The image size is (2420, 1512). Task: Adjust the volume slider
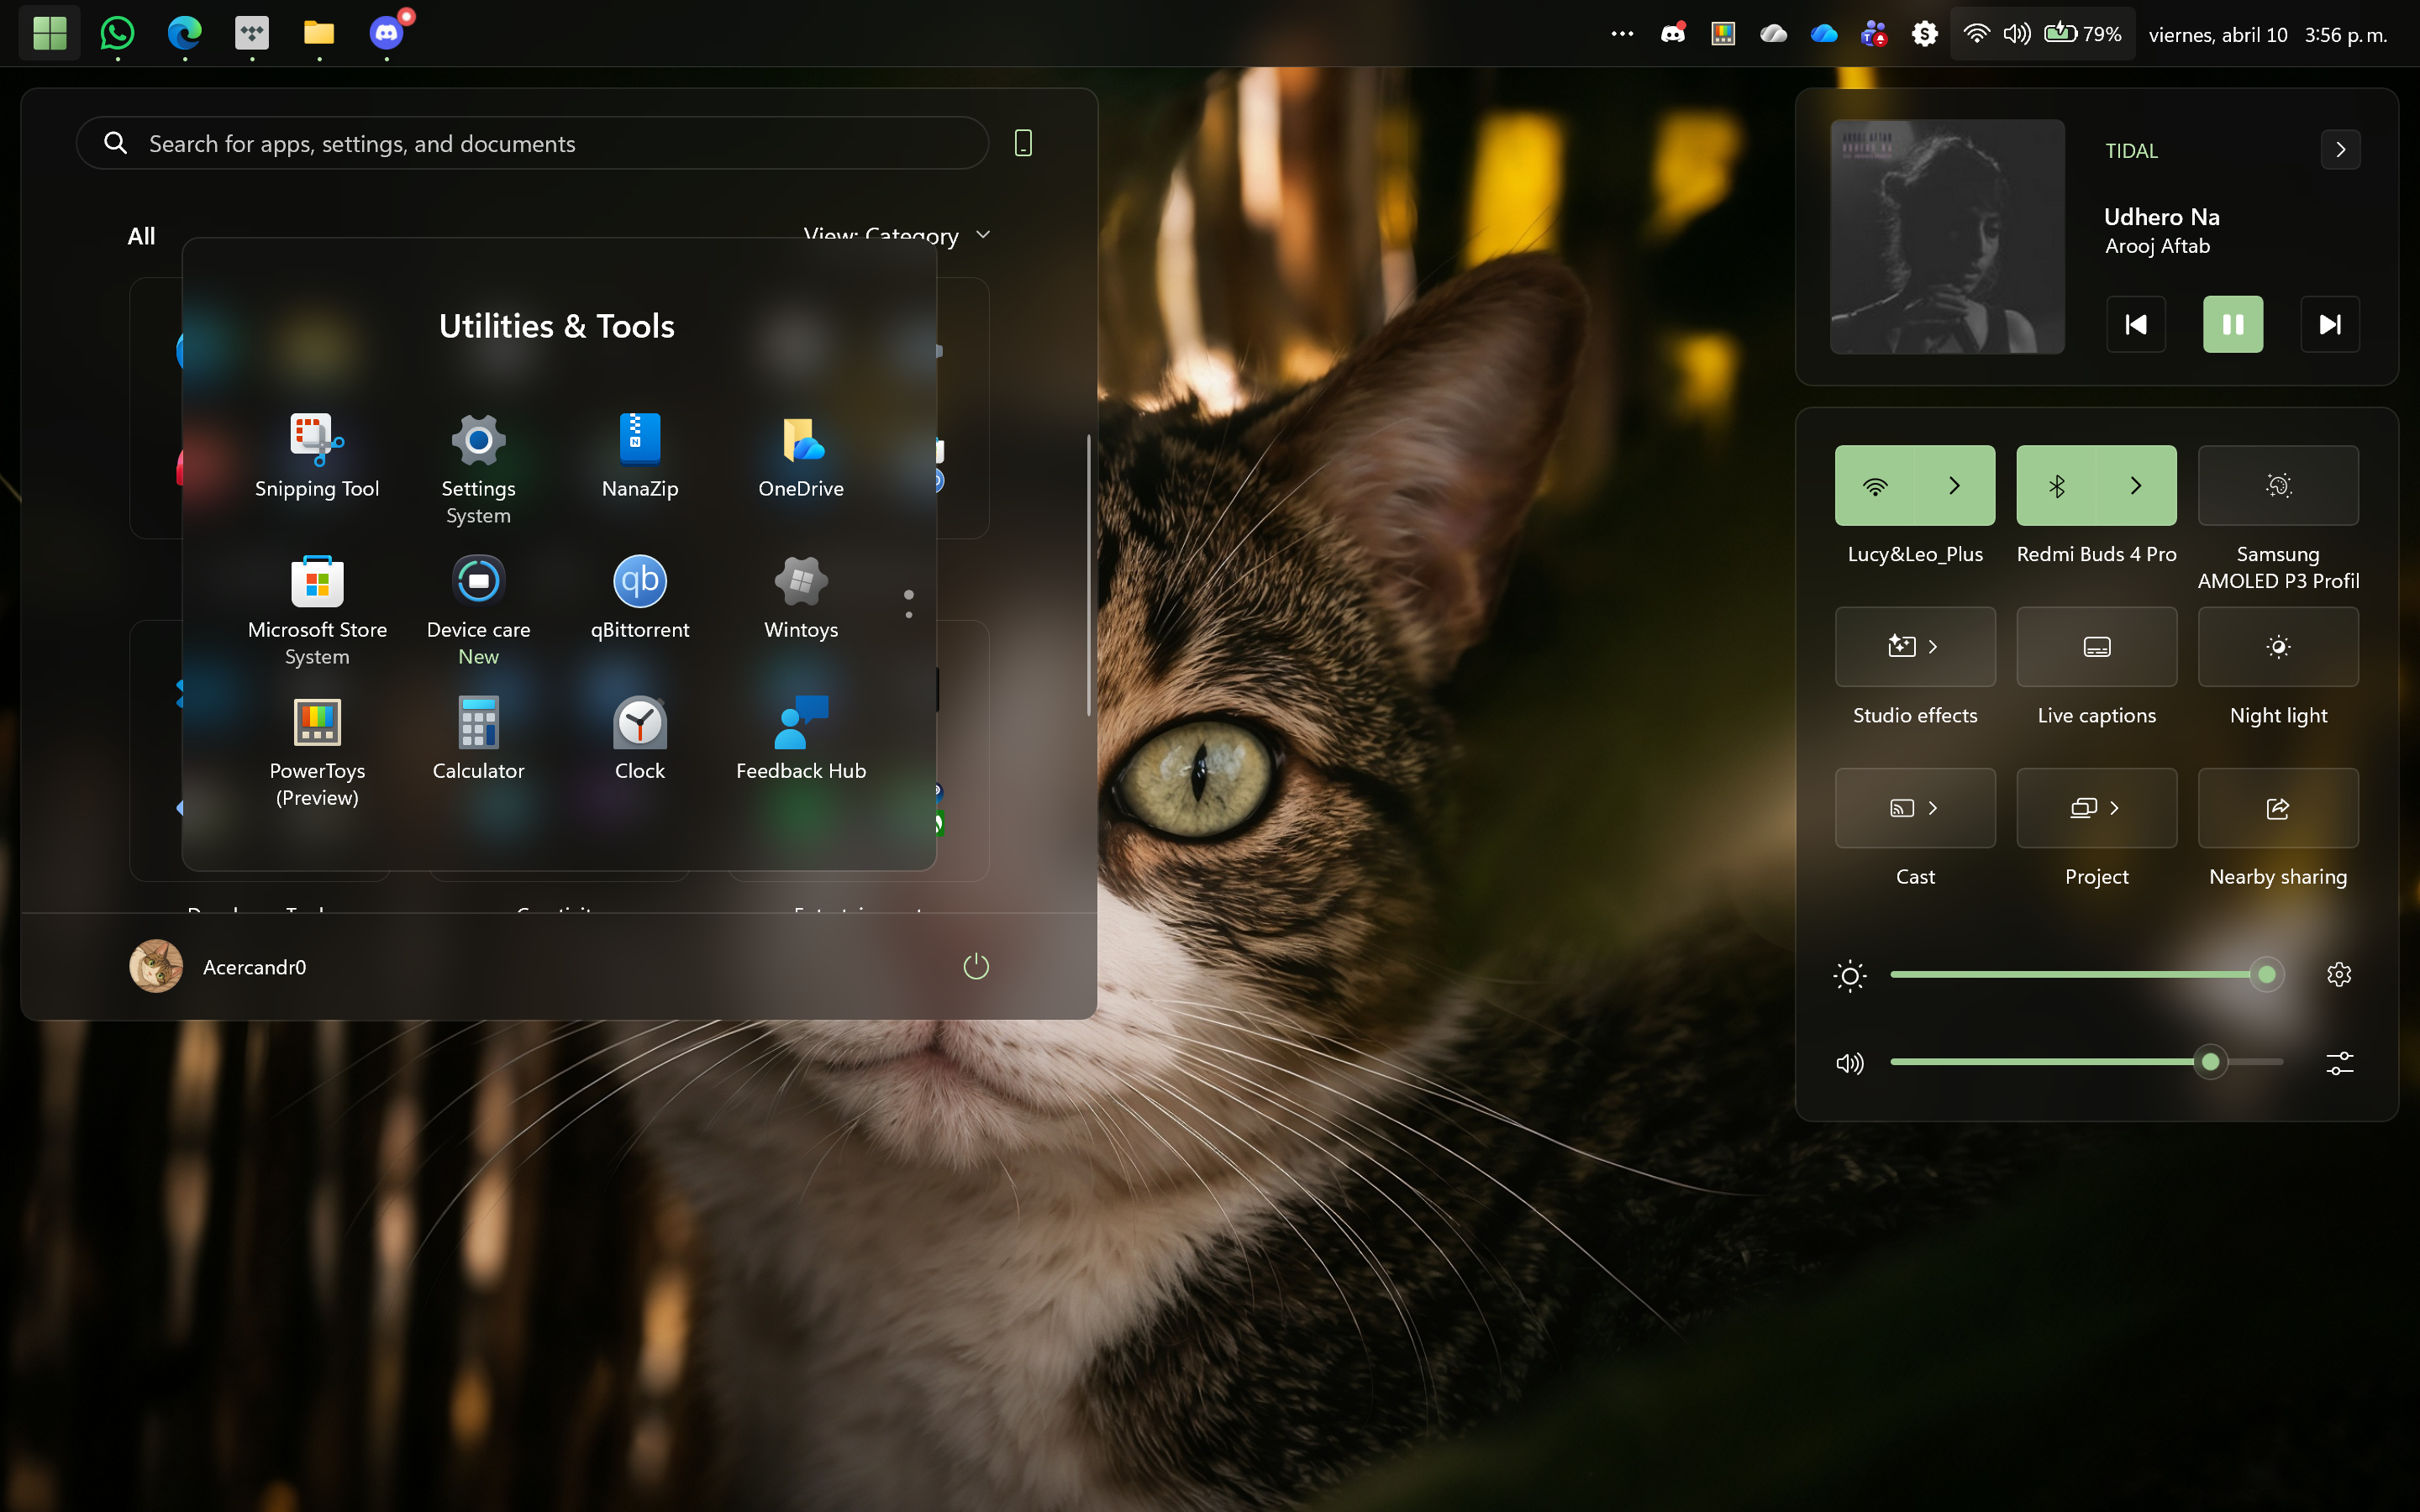coord(2086,1062)
